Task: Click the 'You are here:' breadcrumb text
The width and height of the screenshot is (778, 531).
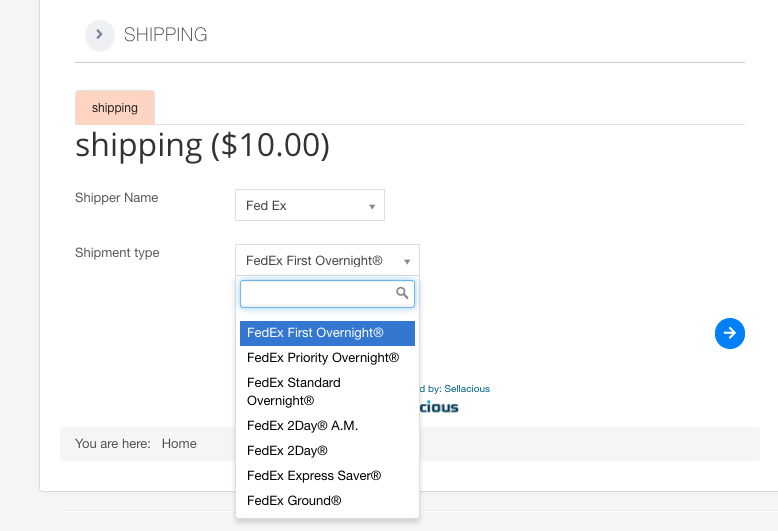Action: pyautogui.click(x=113, y=444)
